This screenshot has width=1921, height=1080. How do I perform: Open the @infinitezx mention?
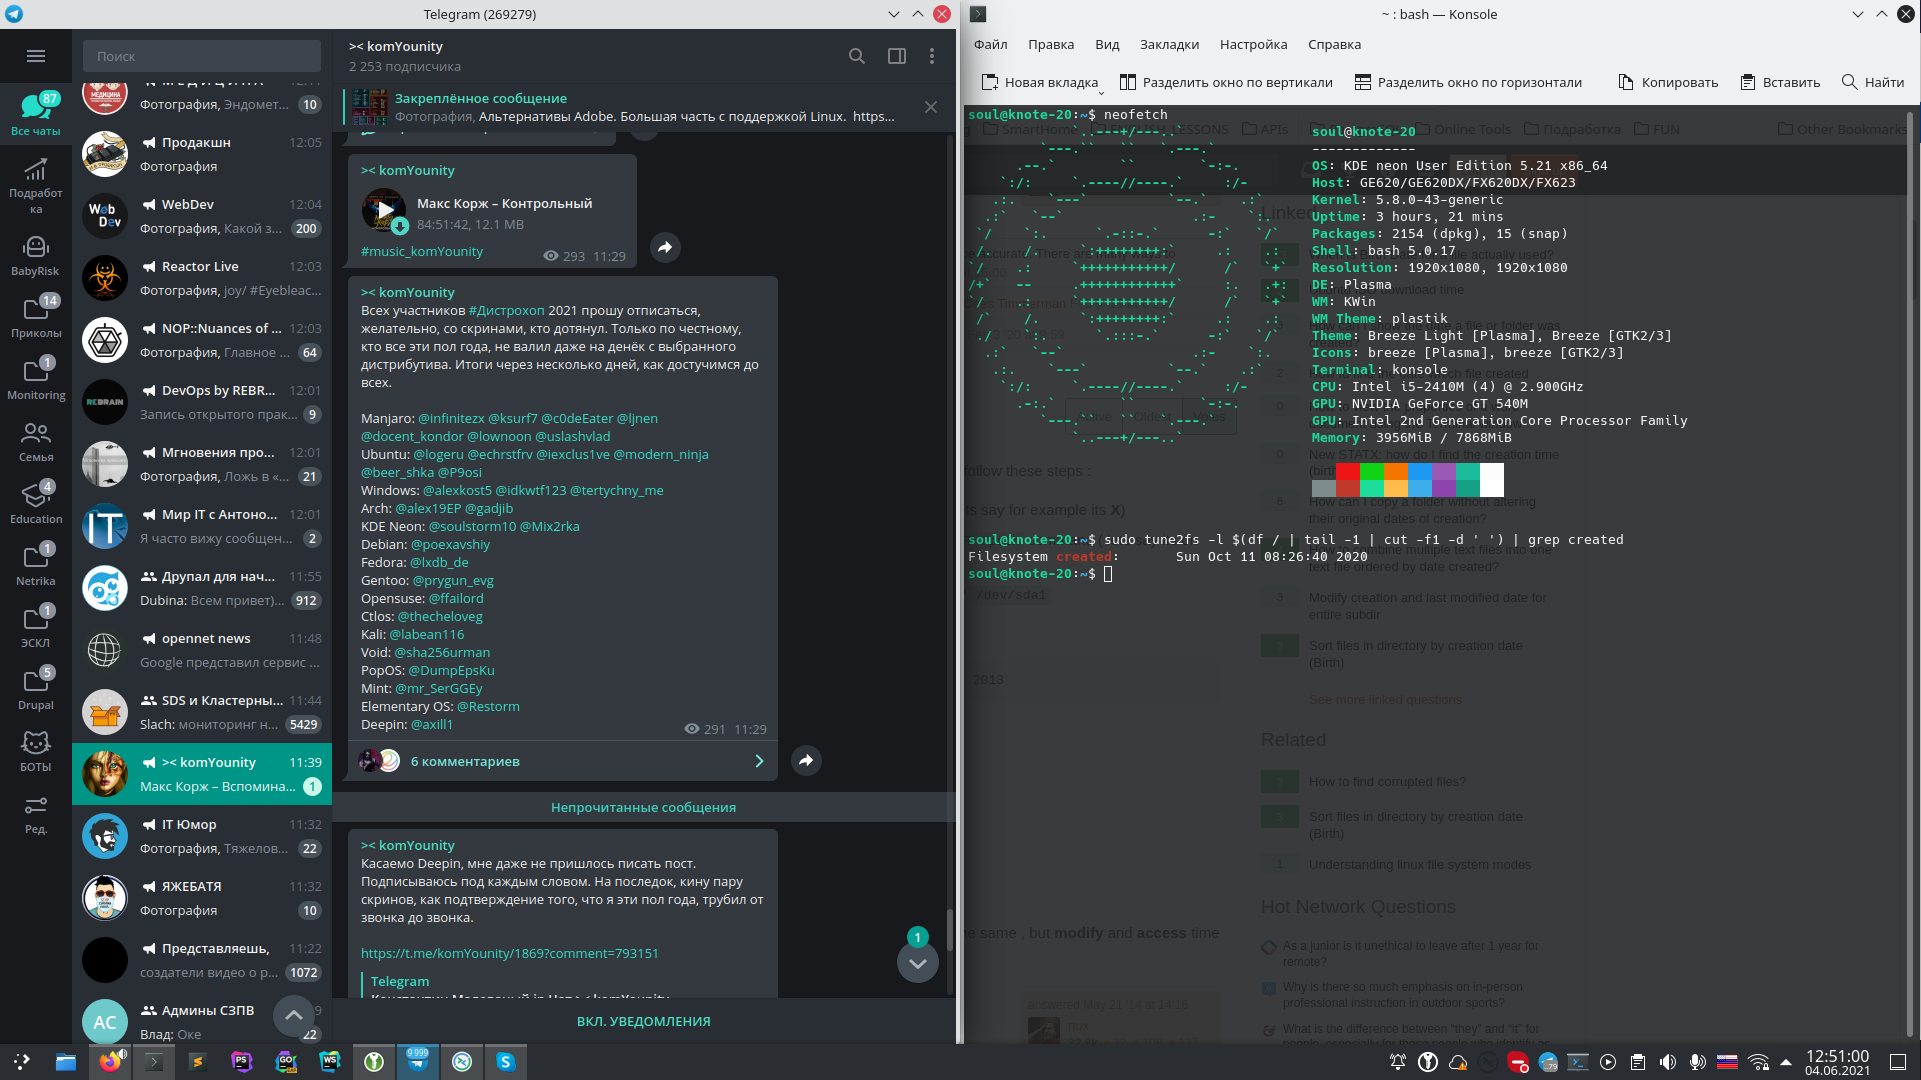451,418
